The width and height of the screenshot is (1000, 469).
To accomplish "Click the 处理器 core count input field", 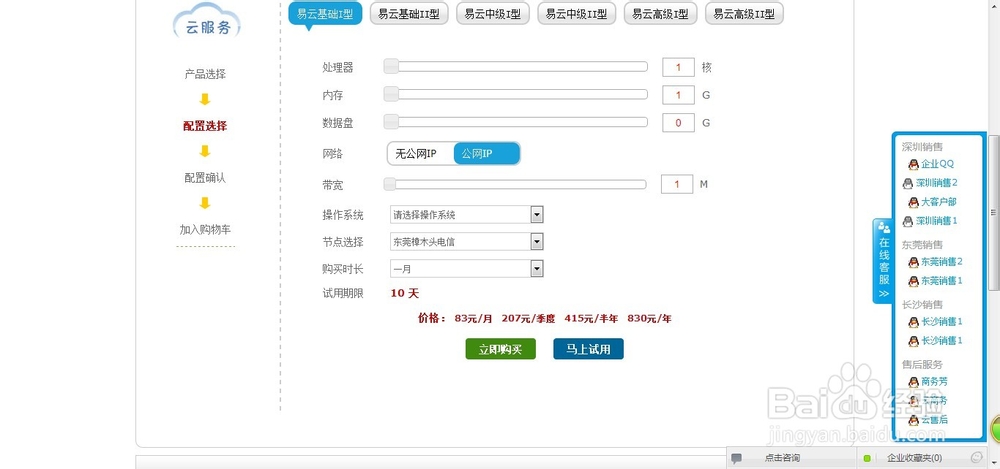I will (x=679, y=67).
